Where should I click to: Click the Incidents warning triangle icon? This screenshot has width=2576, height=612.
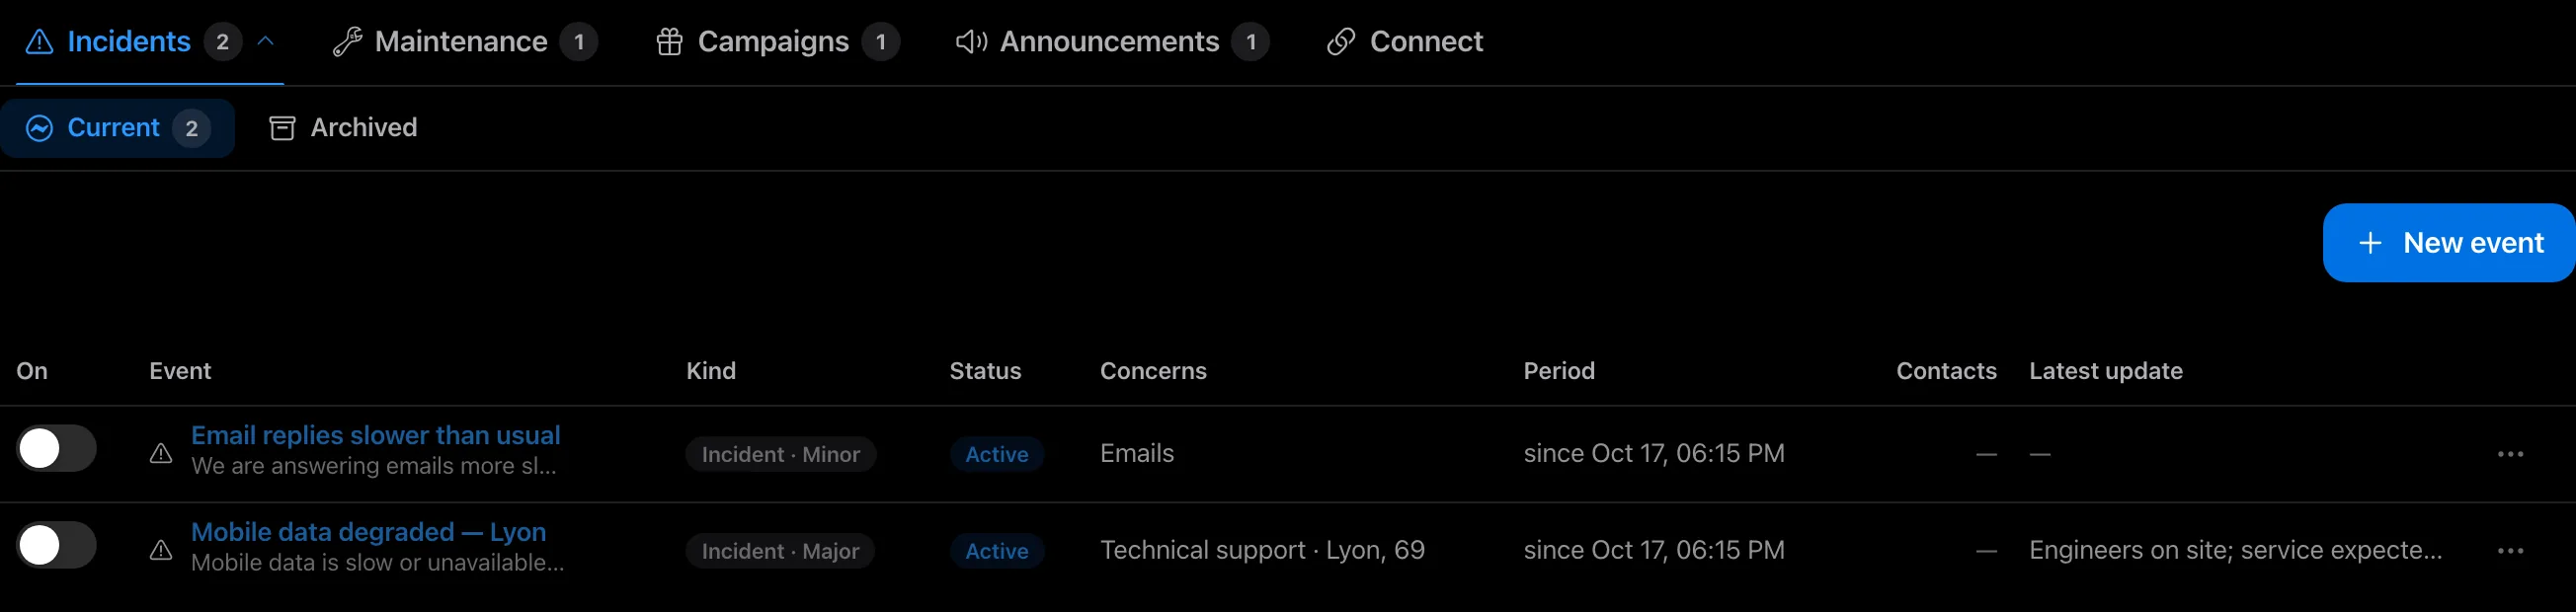tap(39, 42)
